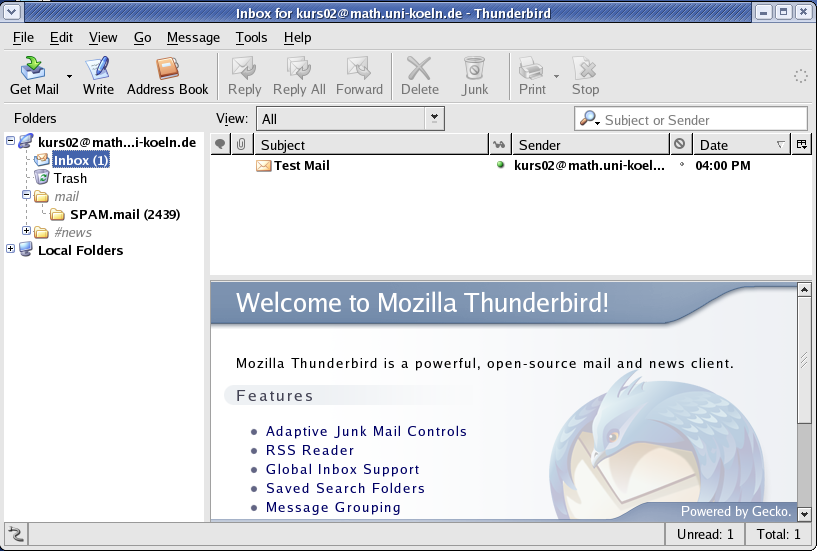817x551 pixels.
Task: Sort messages by Date column header
Action: [741, 144]
